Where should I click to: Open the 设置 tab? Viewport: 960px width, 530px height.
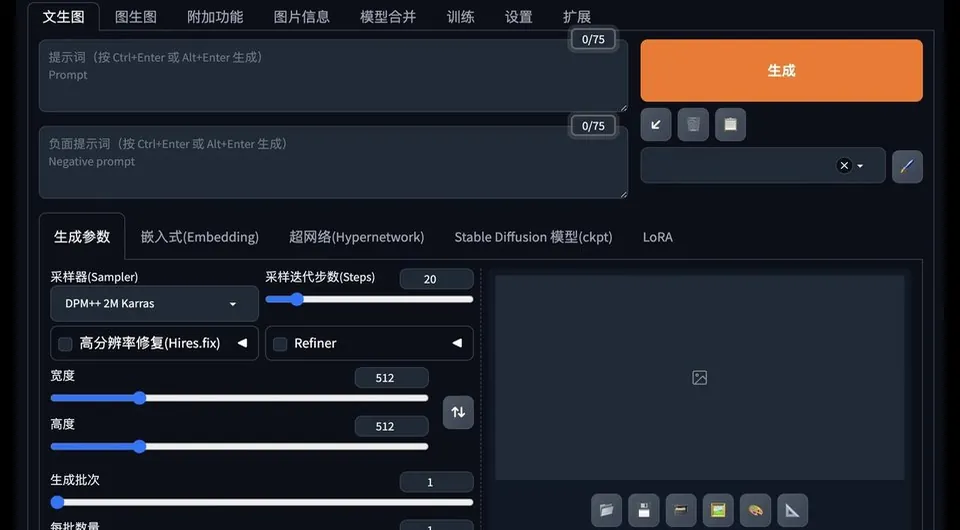519,17
